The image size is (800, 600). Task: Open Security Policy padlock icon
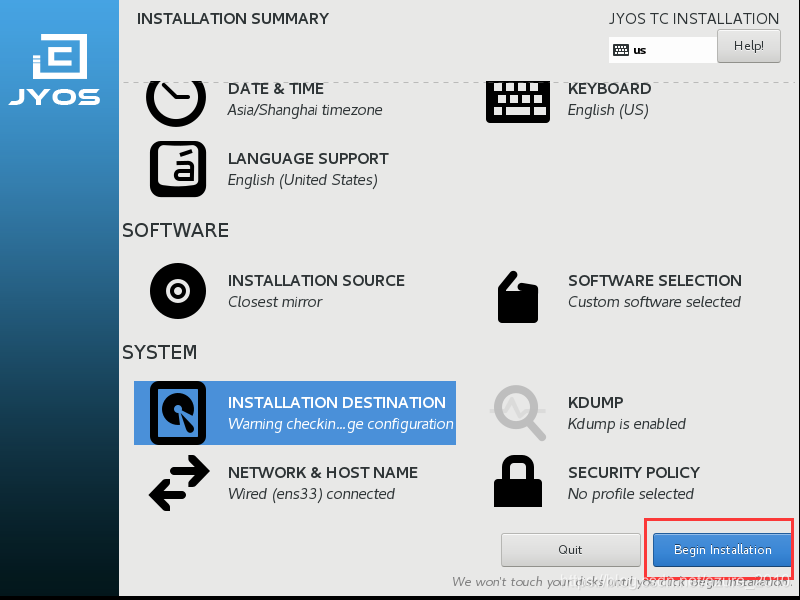(x=518, y=481)
